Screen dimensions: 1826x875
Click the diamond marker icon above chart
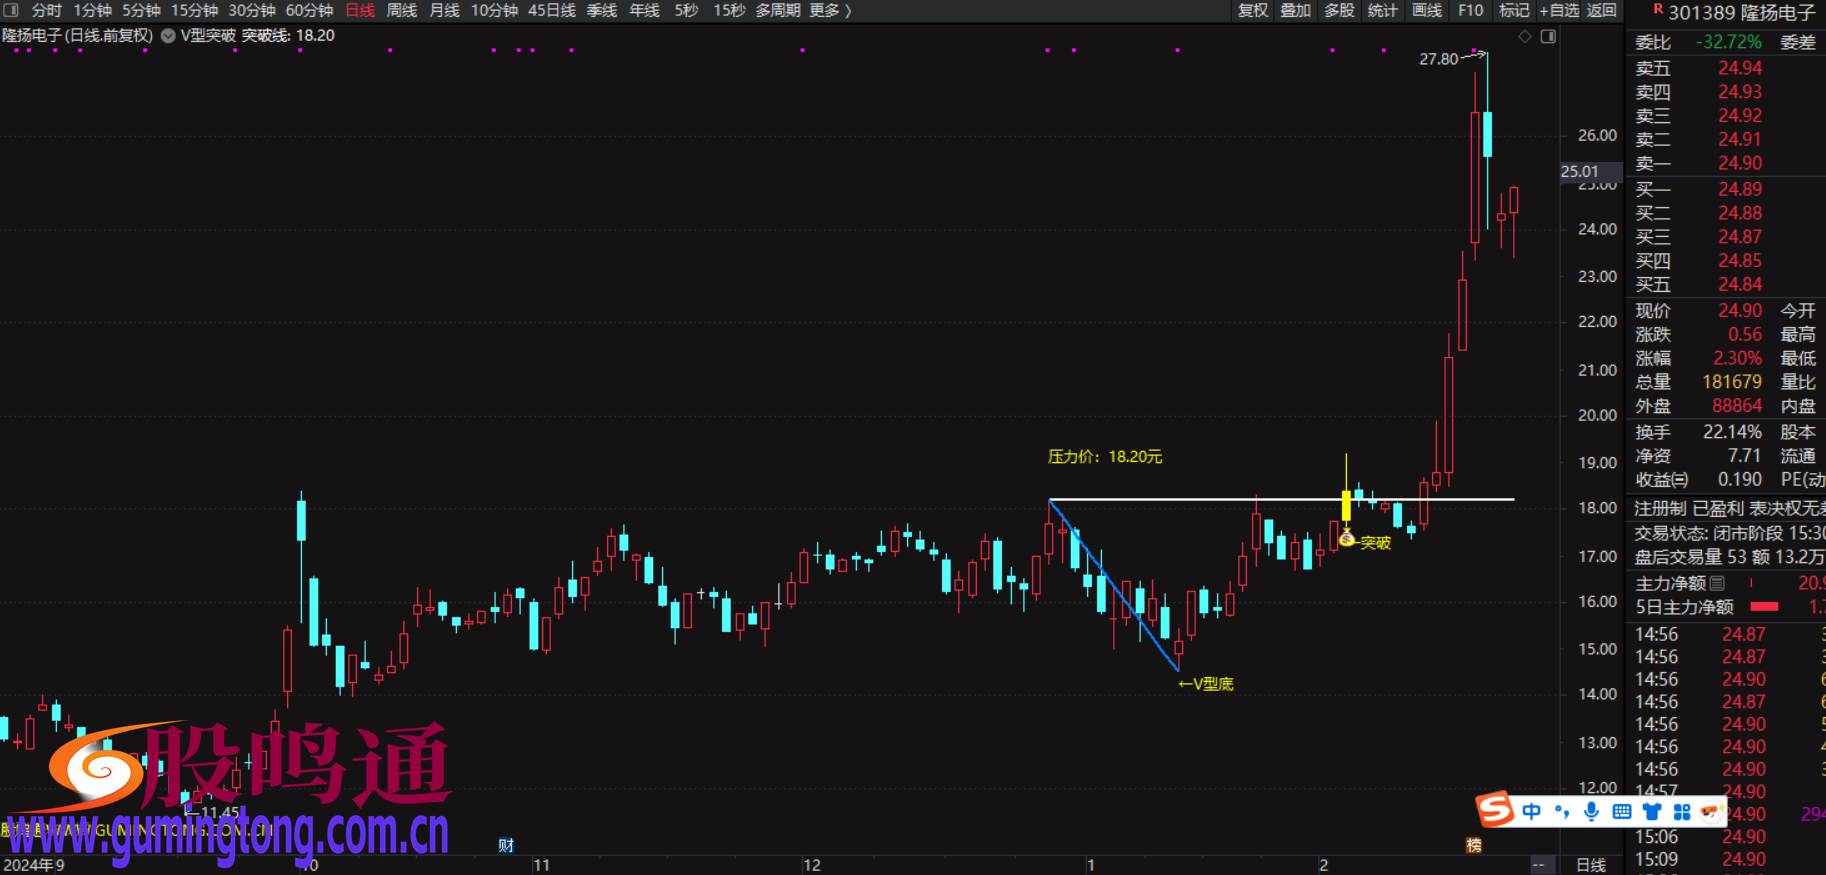coord(1525,36)
